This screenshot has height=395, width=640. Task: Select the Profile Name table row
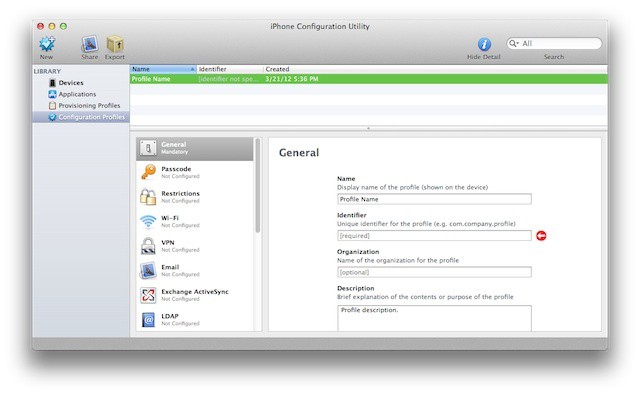click(x=369, y=79)
